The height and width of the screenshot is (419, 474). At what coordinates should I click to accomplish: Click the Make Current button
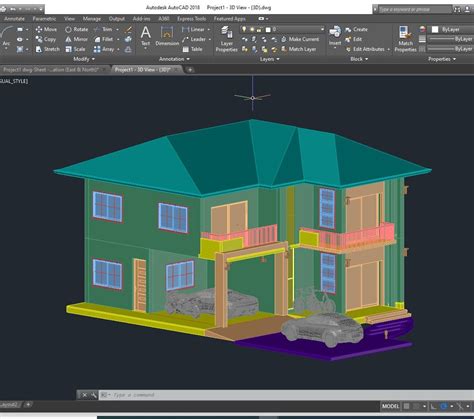(300, 39)
